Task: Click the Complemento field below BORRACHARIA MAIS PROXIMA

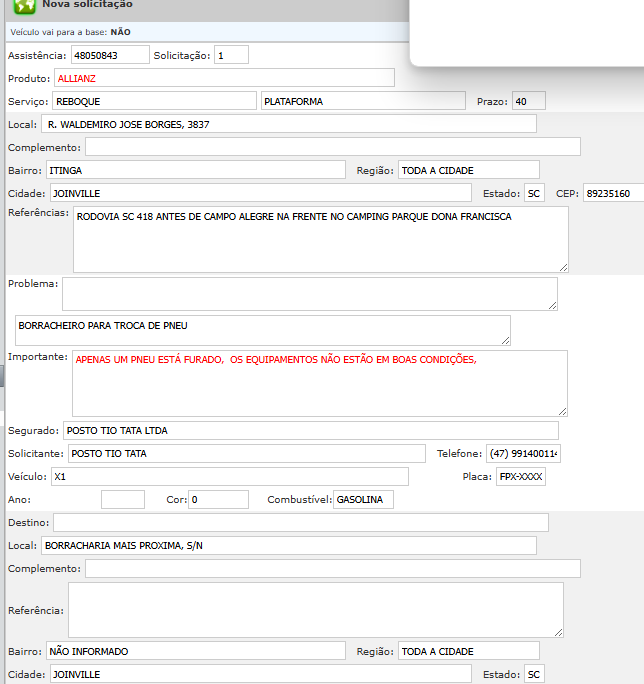Action: pyautogui.click(x=333, y=568)
